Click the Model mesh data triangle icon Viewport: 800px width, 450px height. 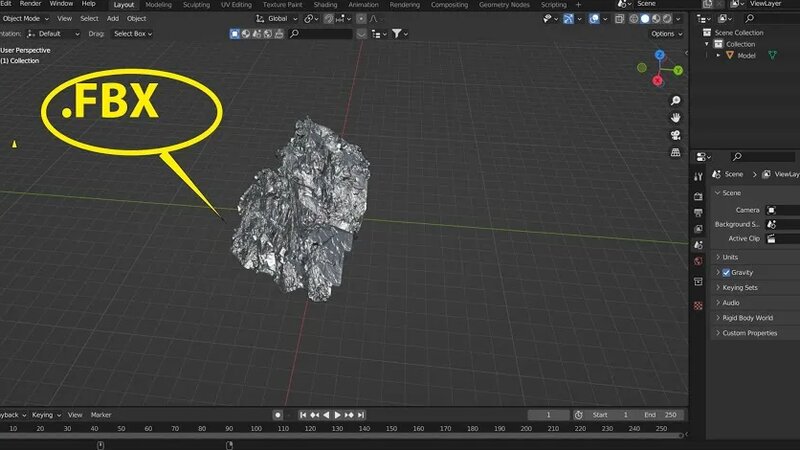[772, 55]
